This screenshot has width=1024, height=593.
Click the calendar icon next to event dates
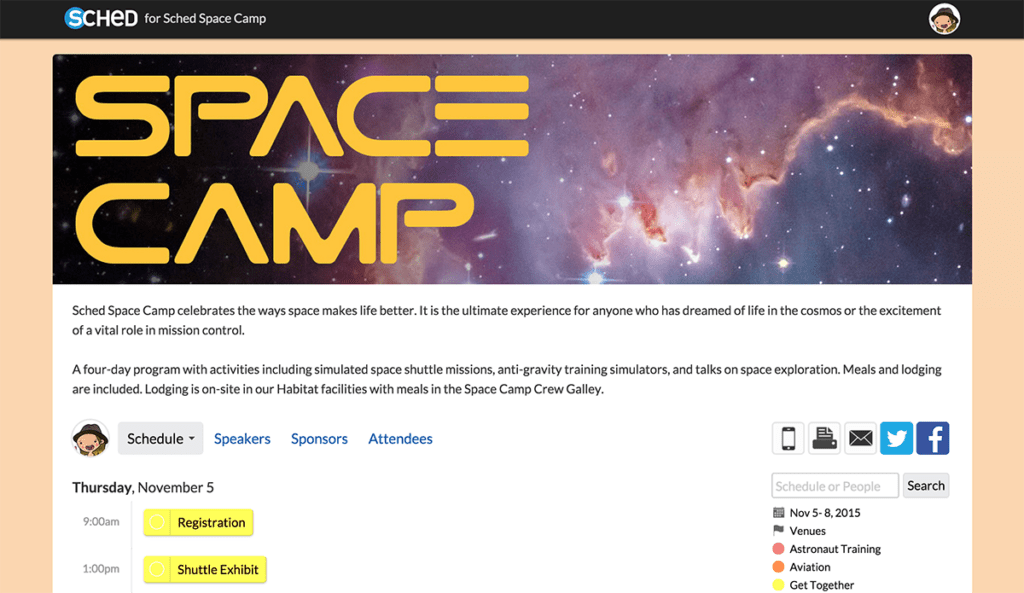pyautogui.click(x=777, y=512)
